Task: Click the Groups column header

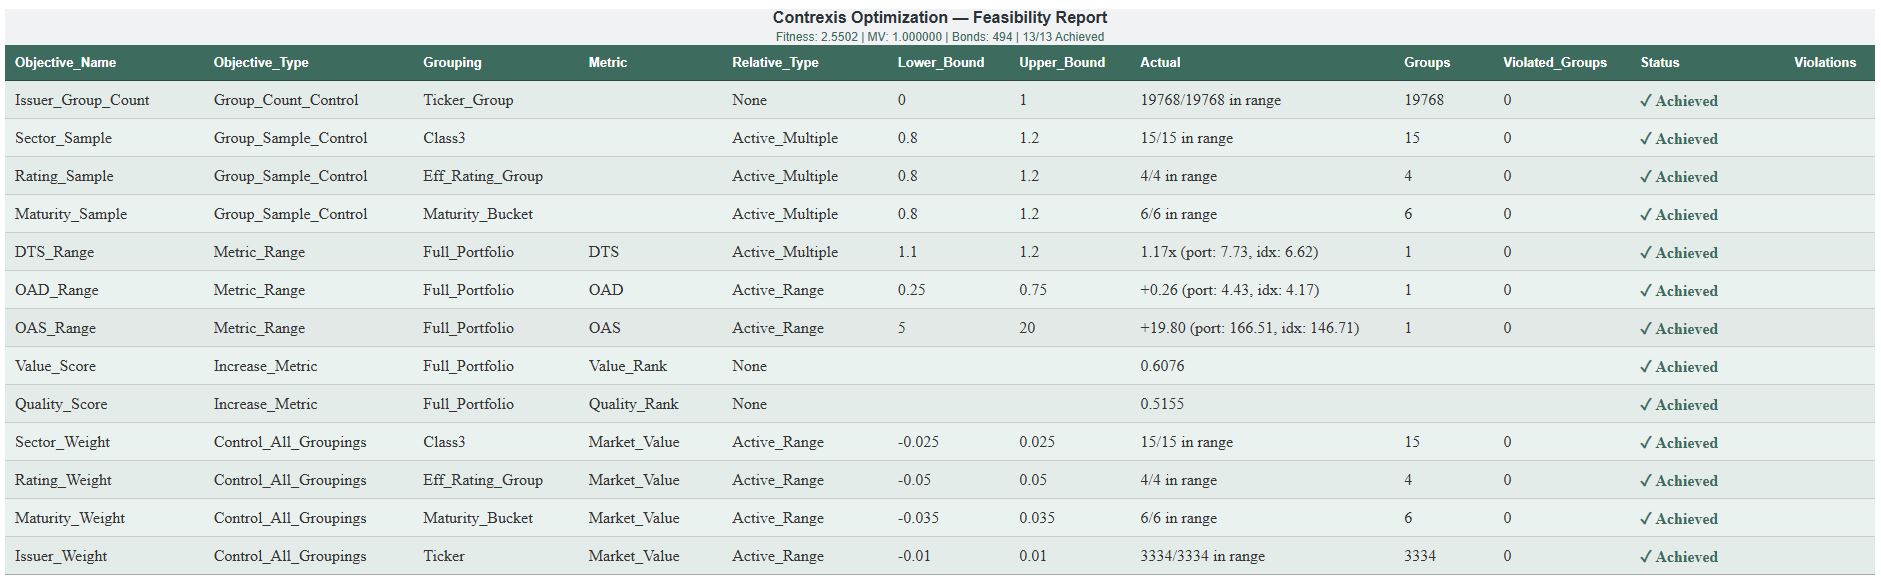Action: (1427, 62)
